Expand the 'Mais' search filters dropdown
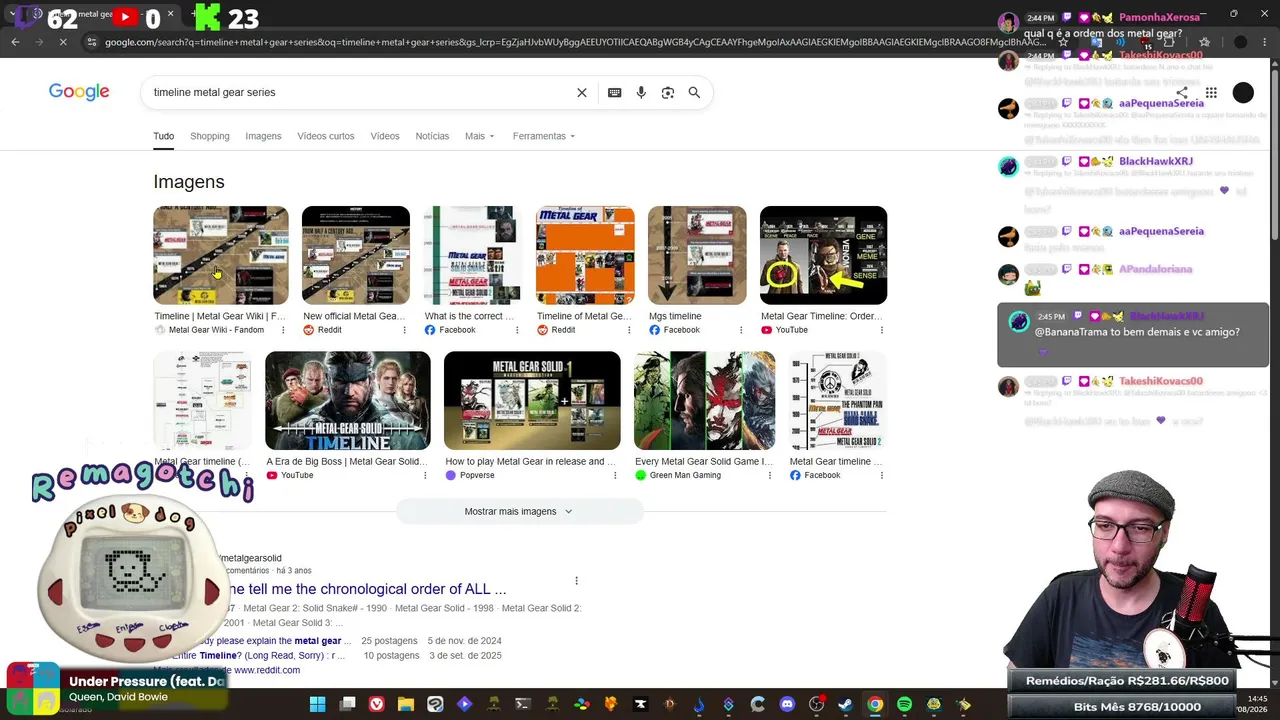Image resolution: width=1280 pixels, height=720 pixels. (x=479, y=136)
